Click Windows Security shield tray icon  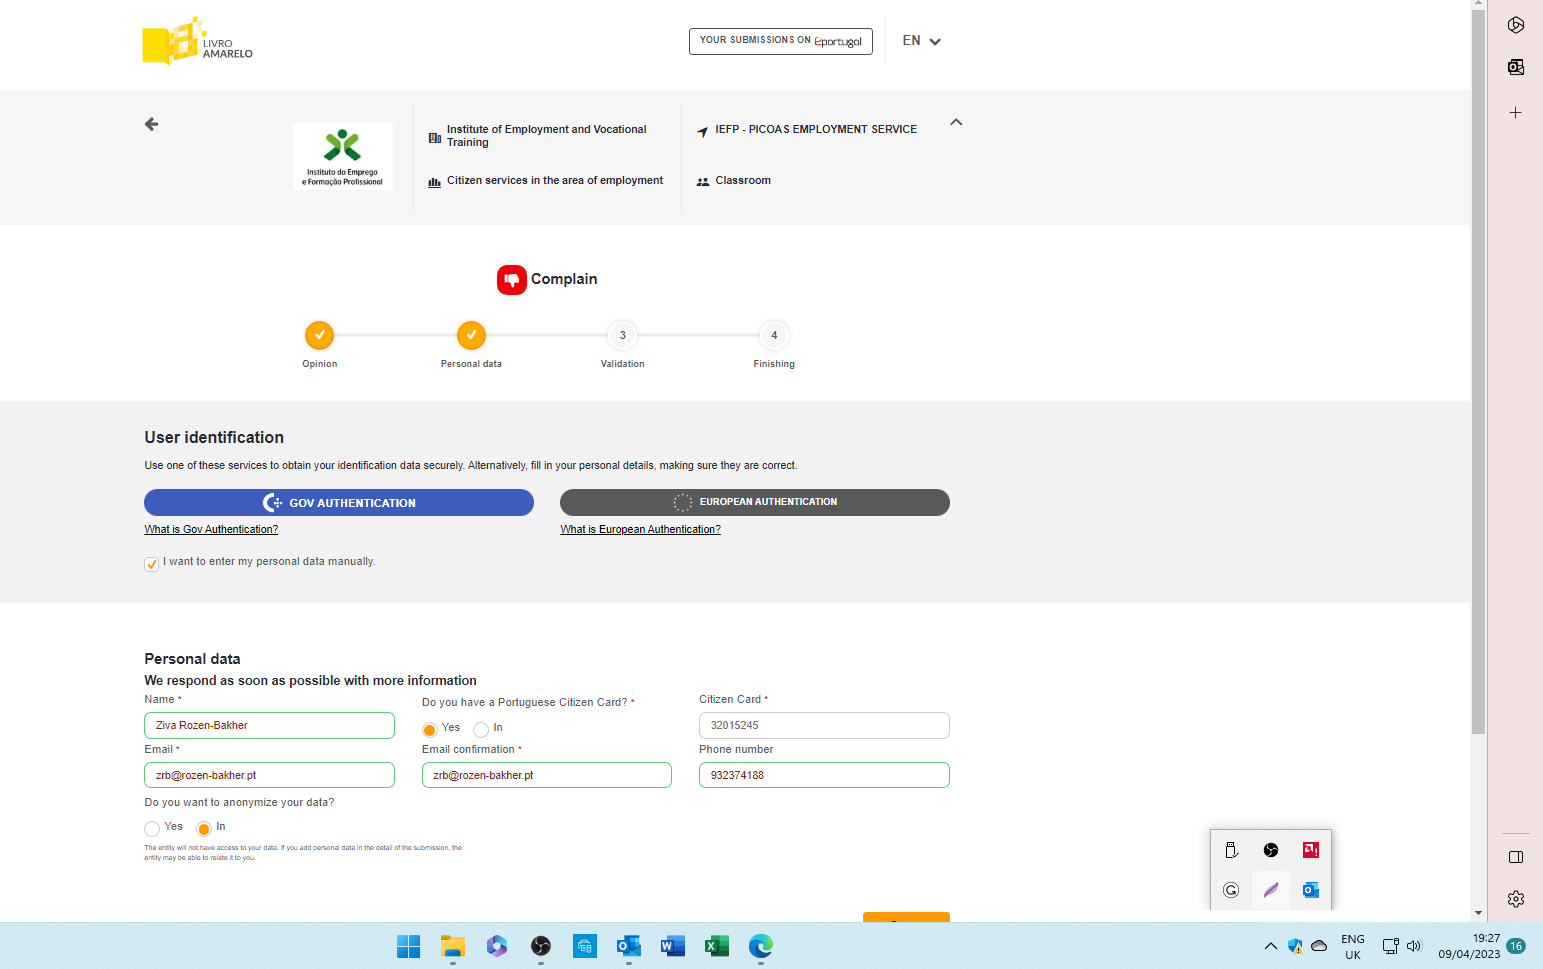click(x=1295, y=946)
